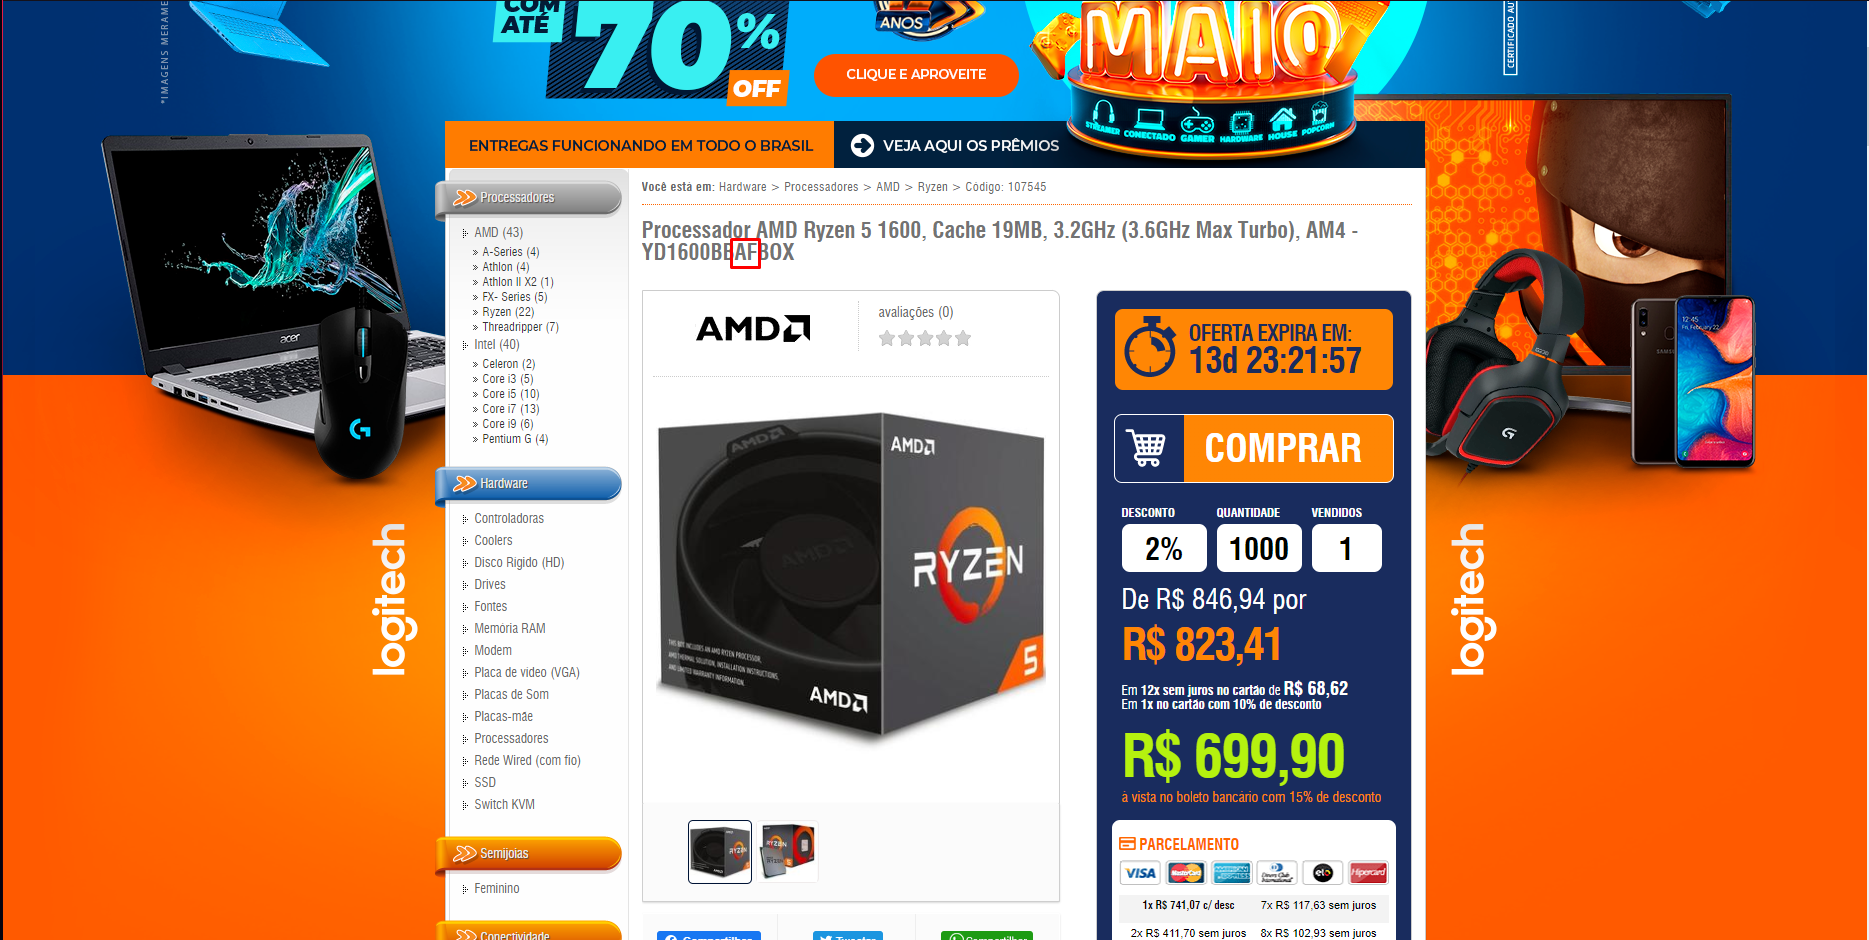The width and height of the screenshot is (1869, 940).
Task: Open the Semijoias sidebar section header
Action: coord(528,854)
